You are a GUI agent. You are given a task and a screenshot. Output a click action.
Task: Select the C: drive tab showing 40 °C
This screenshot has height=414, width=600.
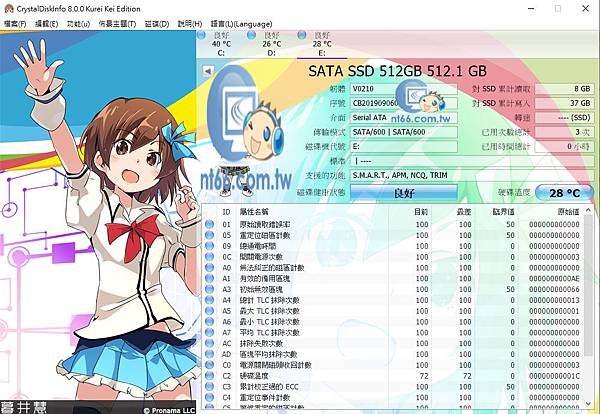tap(221, 44)
